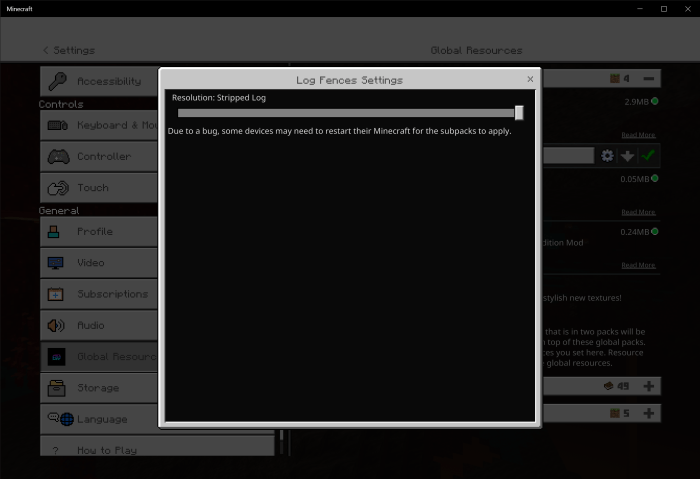Image resolution: width=700 pixels, height=479 pixels.
Task: Open Language settings tab
Action: coord(99,419)
